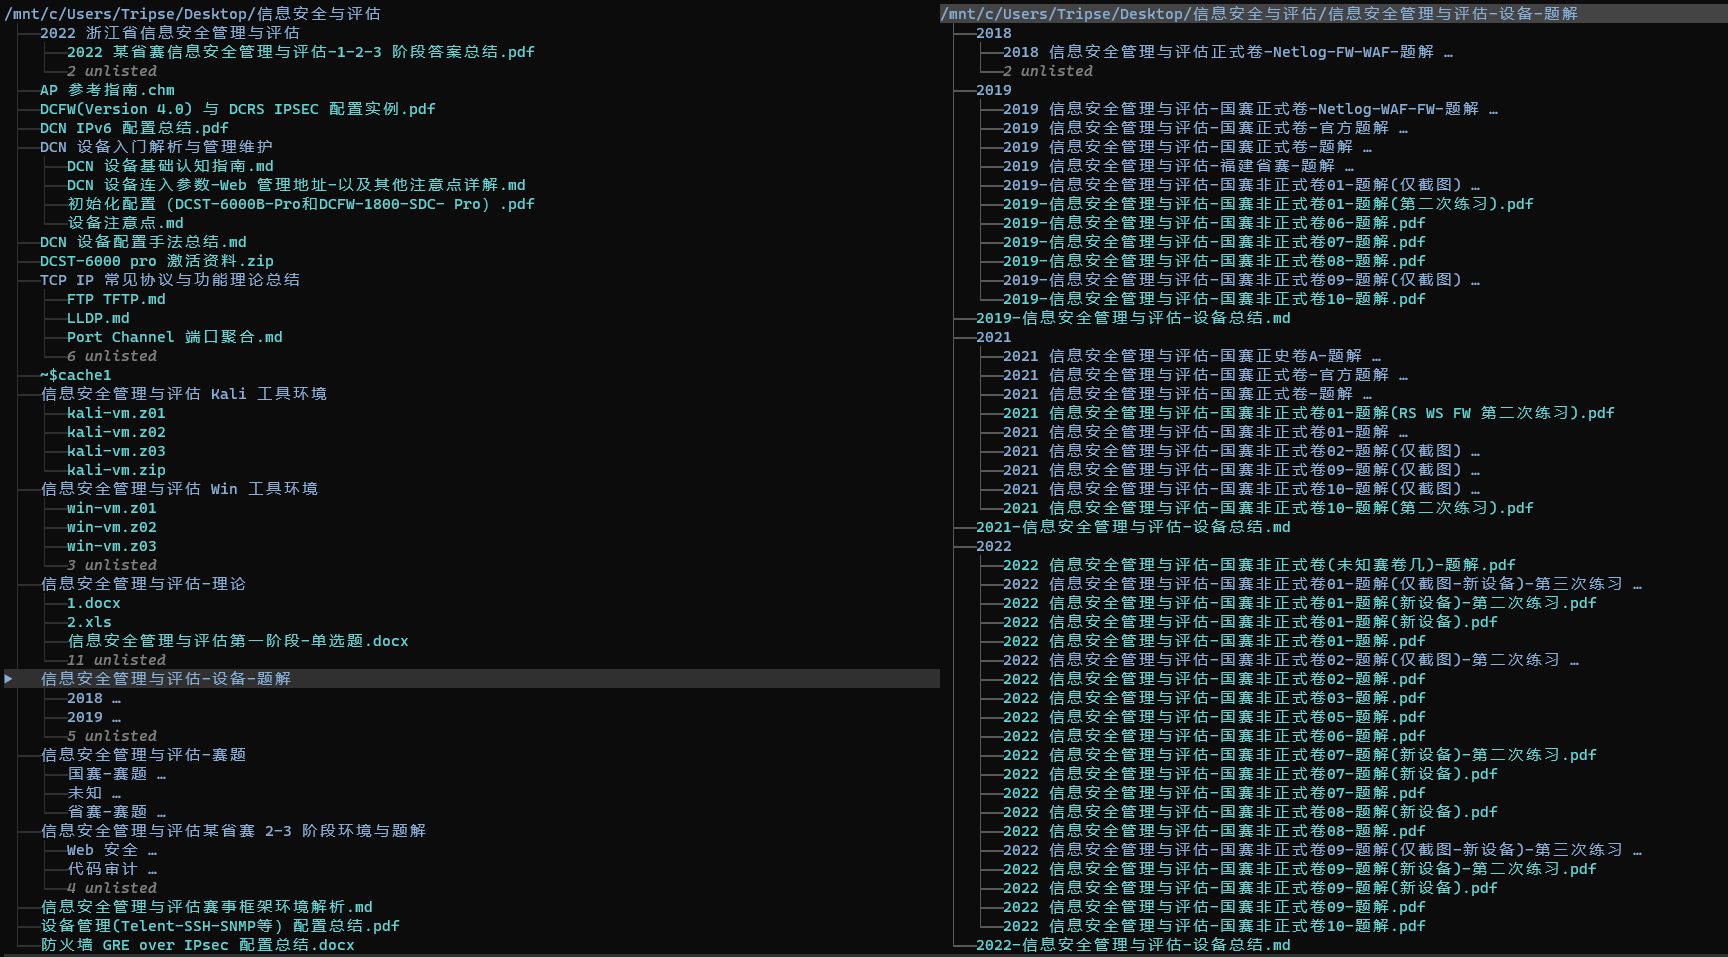Open AP 参考指南.chm
The height and width of the screenshot is (957, 1728).
click(105, 89)
